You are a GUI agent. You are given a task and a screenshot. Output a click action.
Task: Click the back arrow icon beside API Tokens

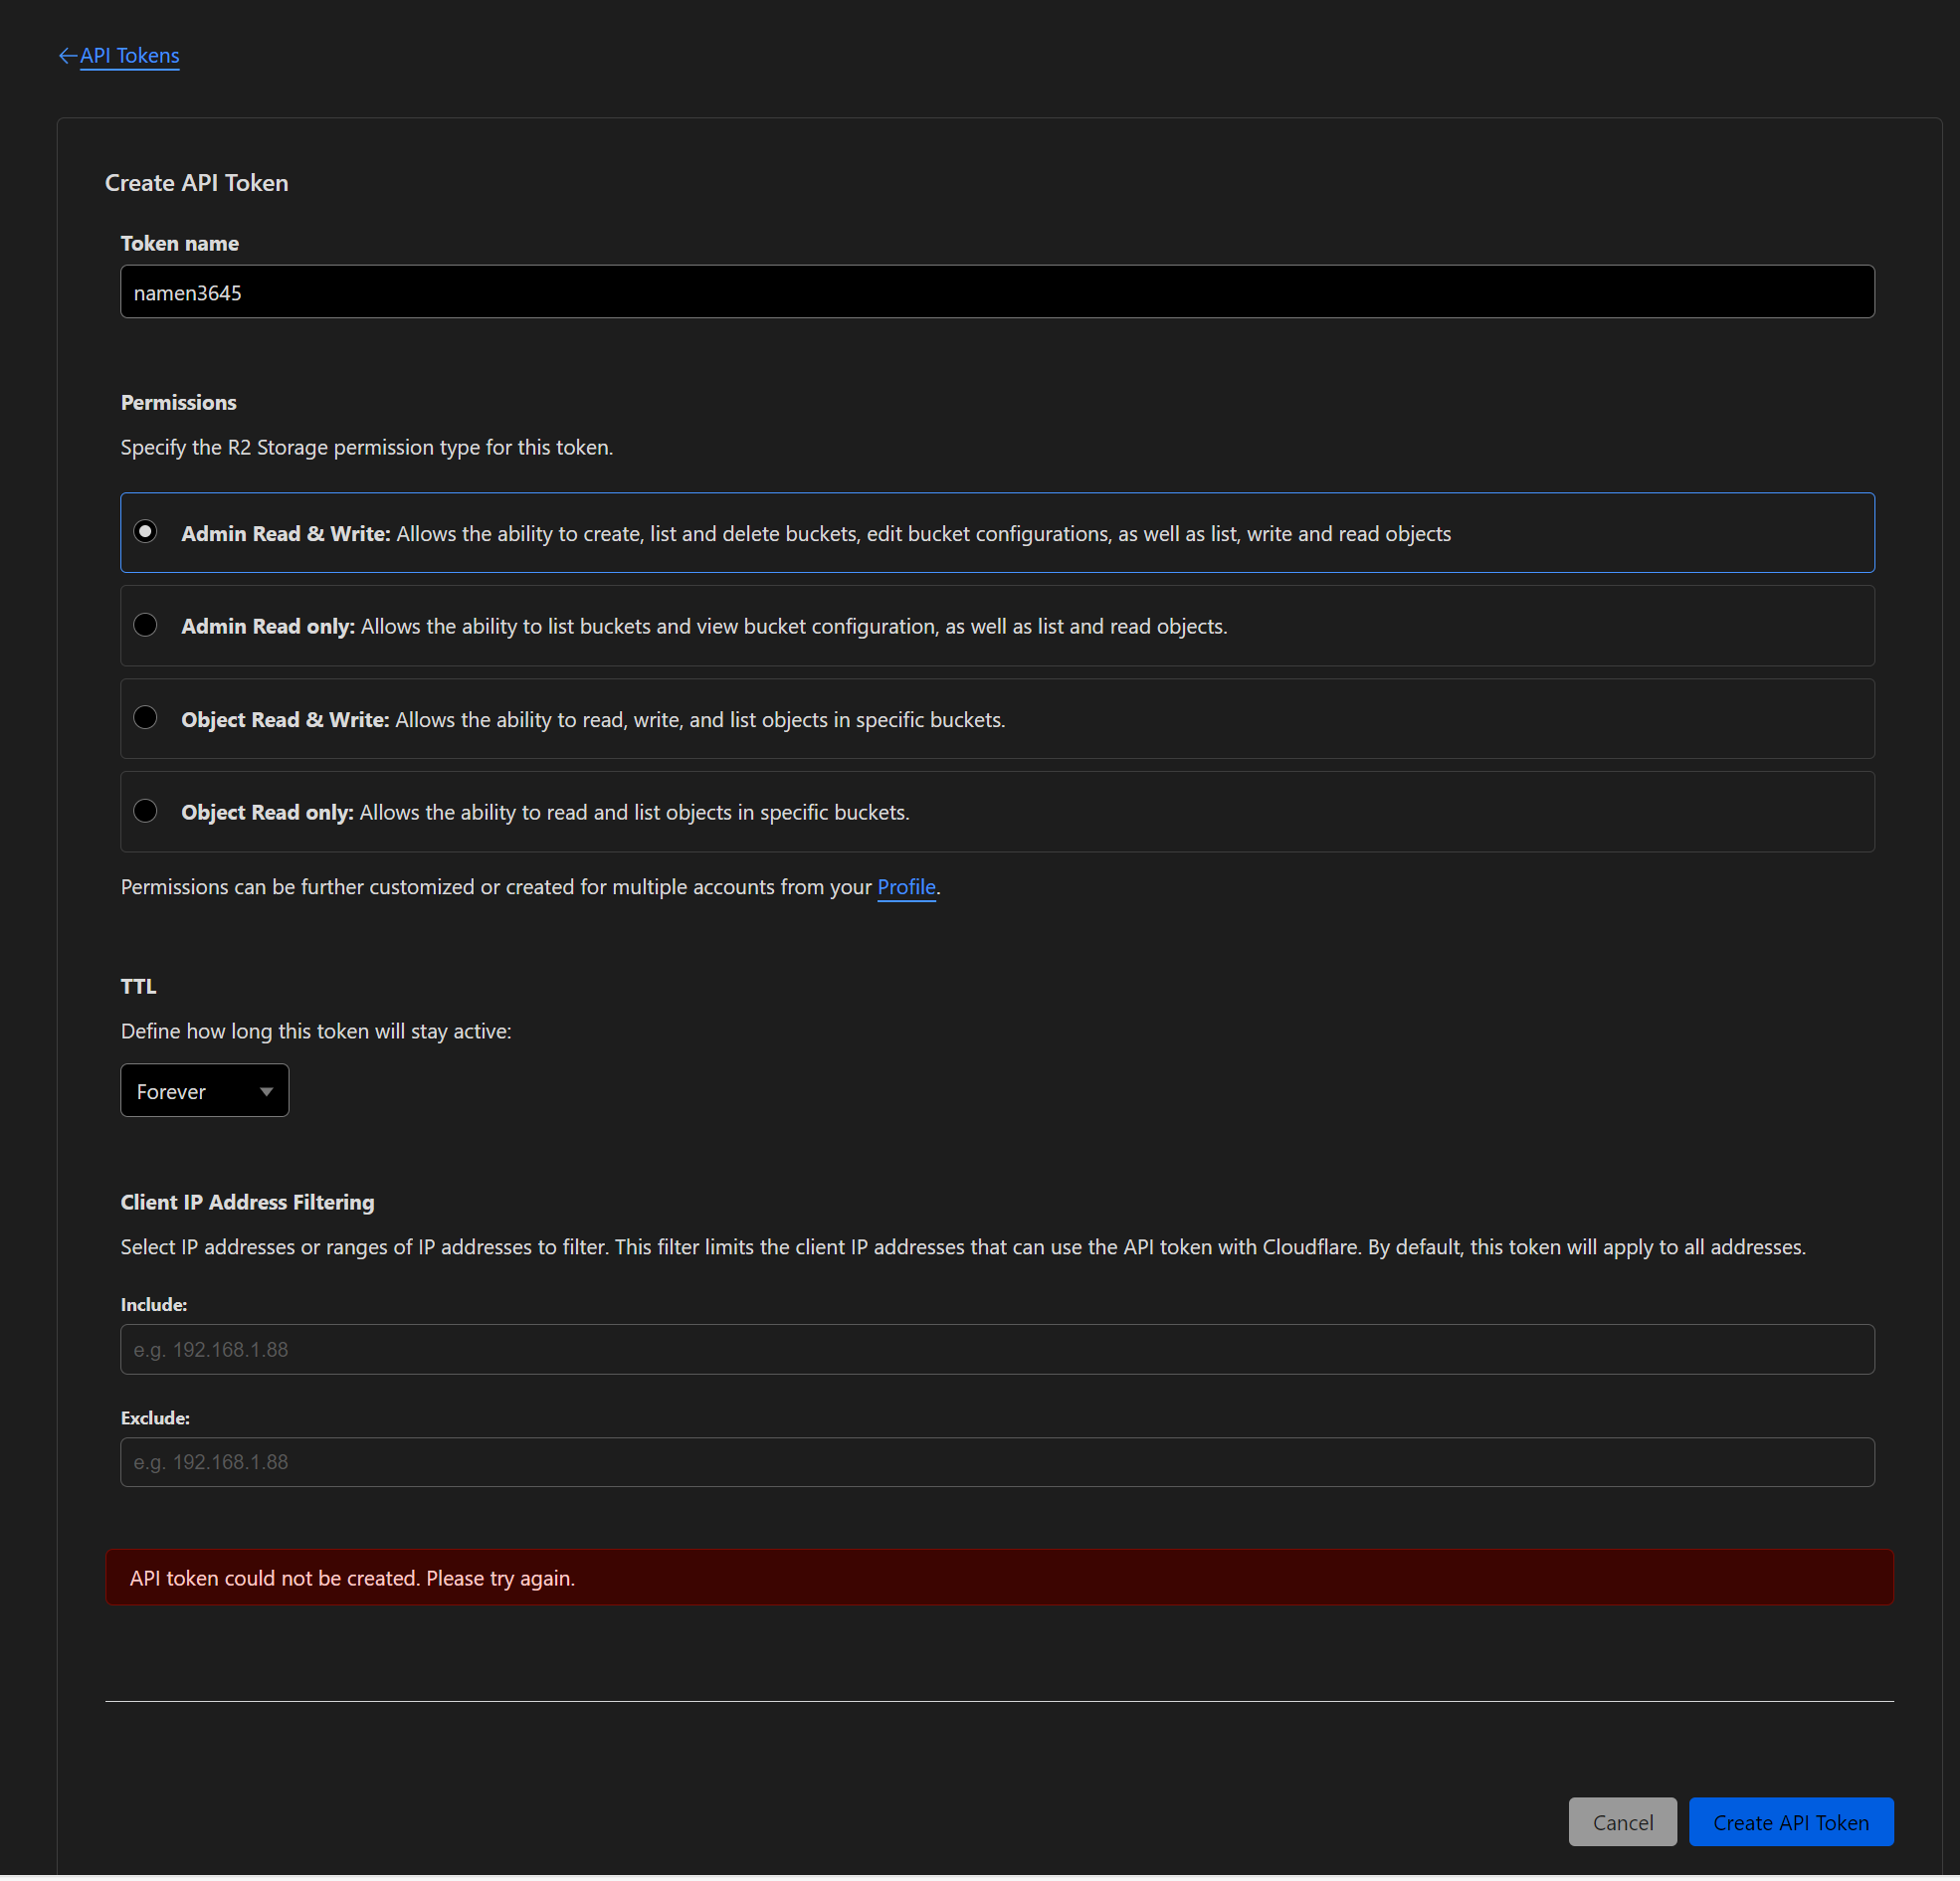67,55
